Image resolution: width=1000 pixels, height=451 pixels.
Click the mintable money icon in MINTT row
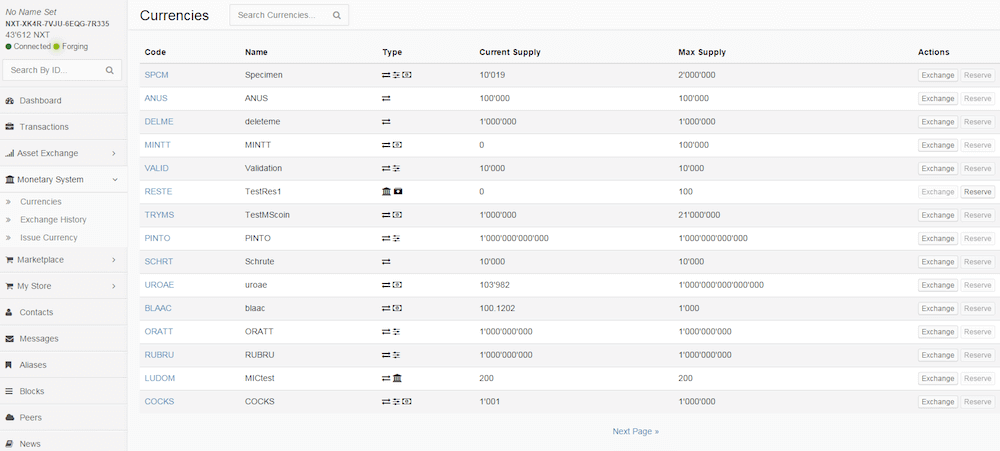397,145
